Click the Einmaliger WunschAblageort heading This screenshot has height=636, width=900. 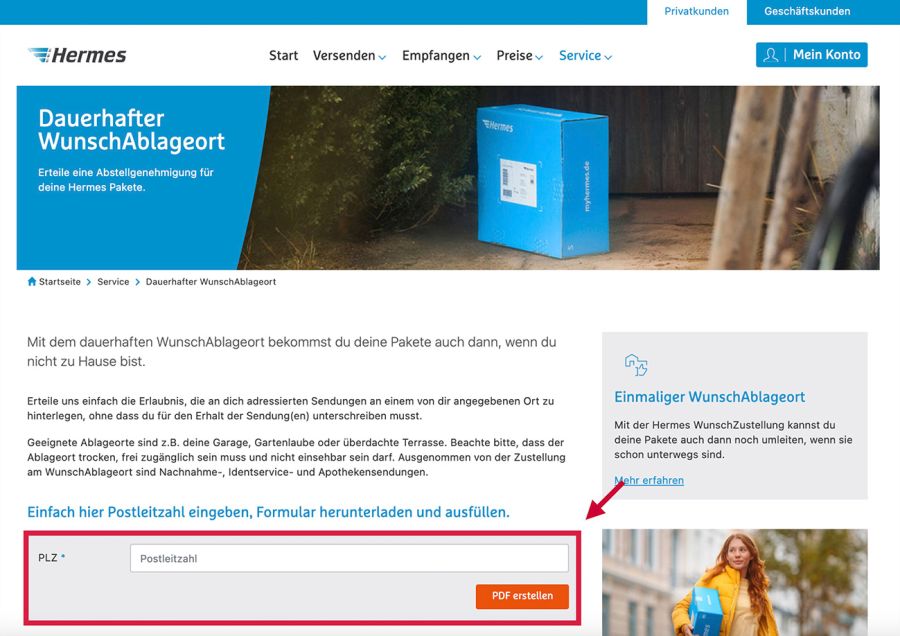point(709,397)
